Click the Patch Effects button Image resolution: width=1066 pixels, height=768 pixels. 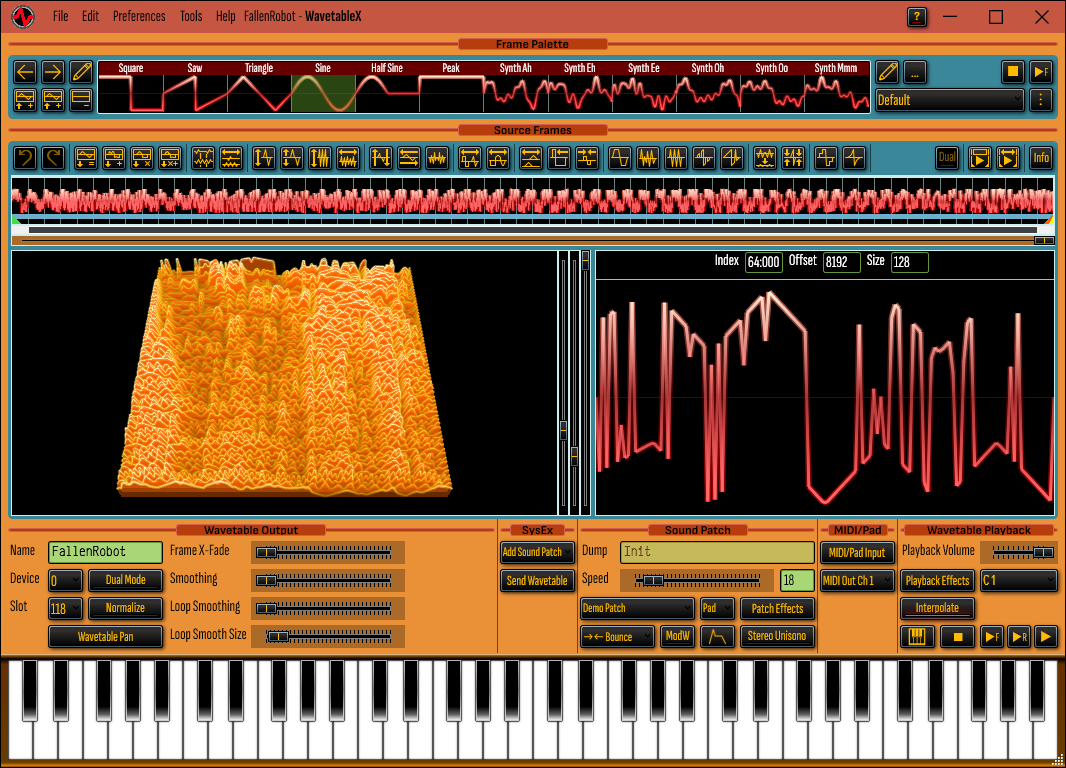pyautogui.click(x=777, y=608)
